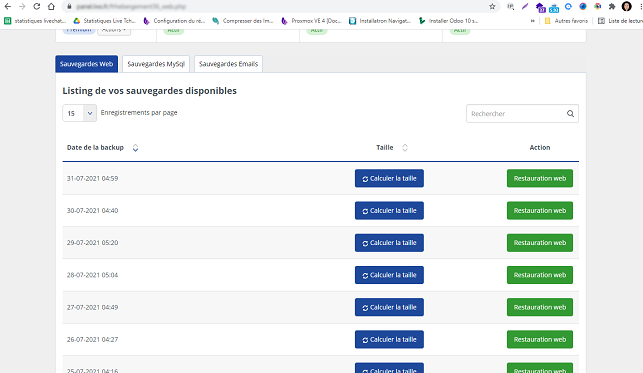Viewport: 643px width, 373px height.
Task: Click the browser forward arrow
Action: click(22, 7)
